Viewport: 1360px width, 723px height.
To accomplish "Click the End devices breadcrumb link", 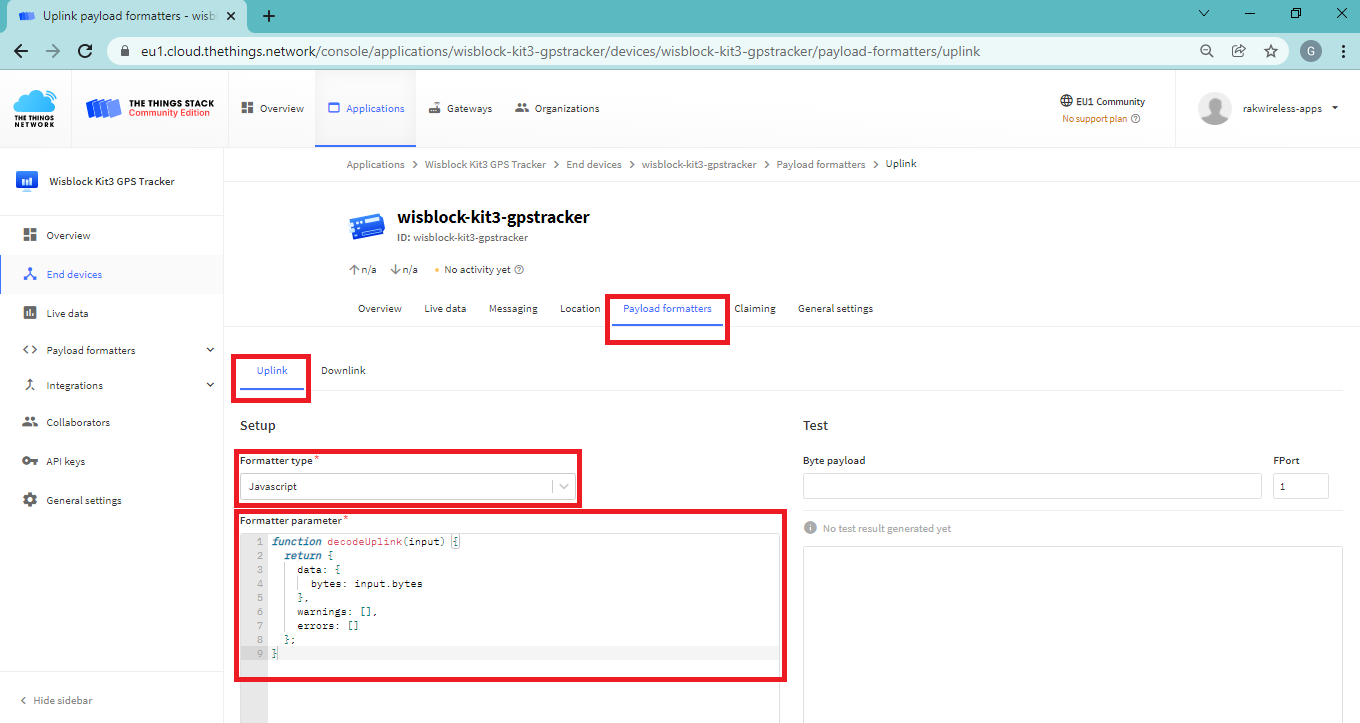I will tap(594, 164).
